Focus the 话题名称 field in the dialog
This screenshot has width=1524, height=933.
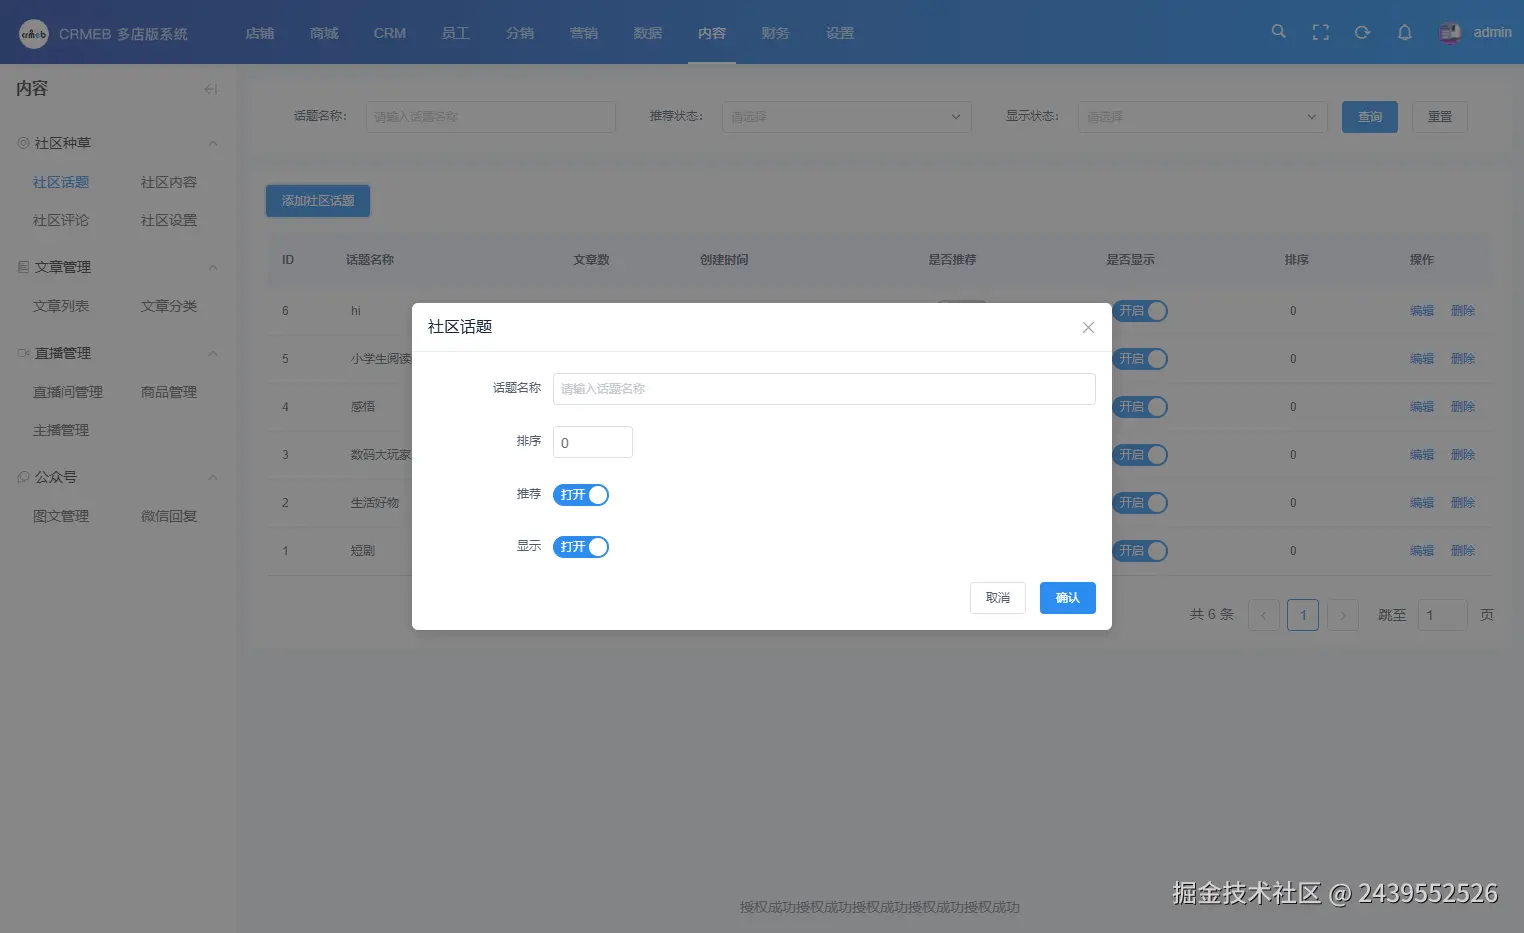click(x=824, y=389)
